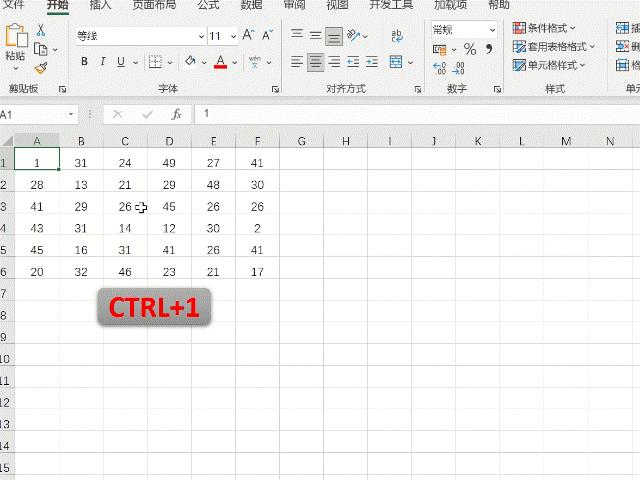Screen dimensions: 640x480
Task: Switch to the 数据 tab
Action: [251, 5]
